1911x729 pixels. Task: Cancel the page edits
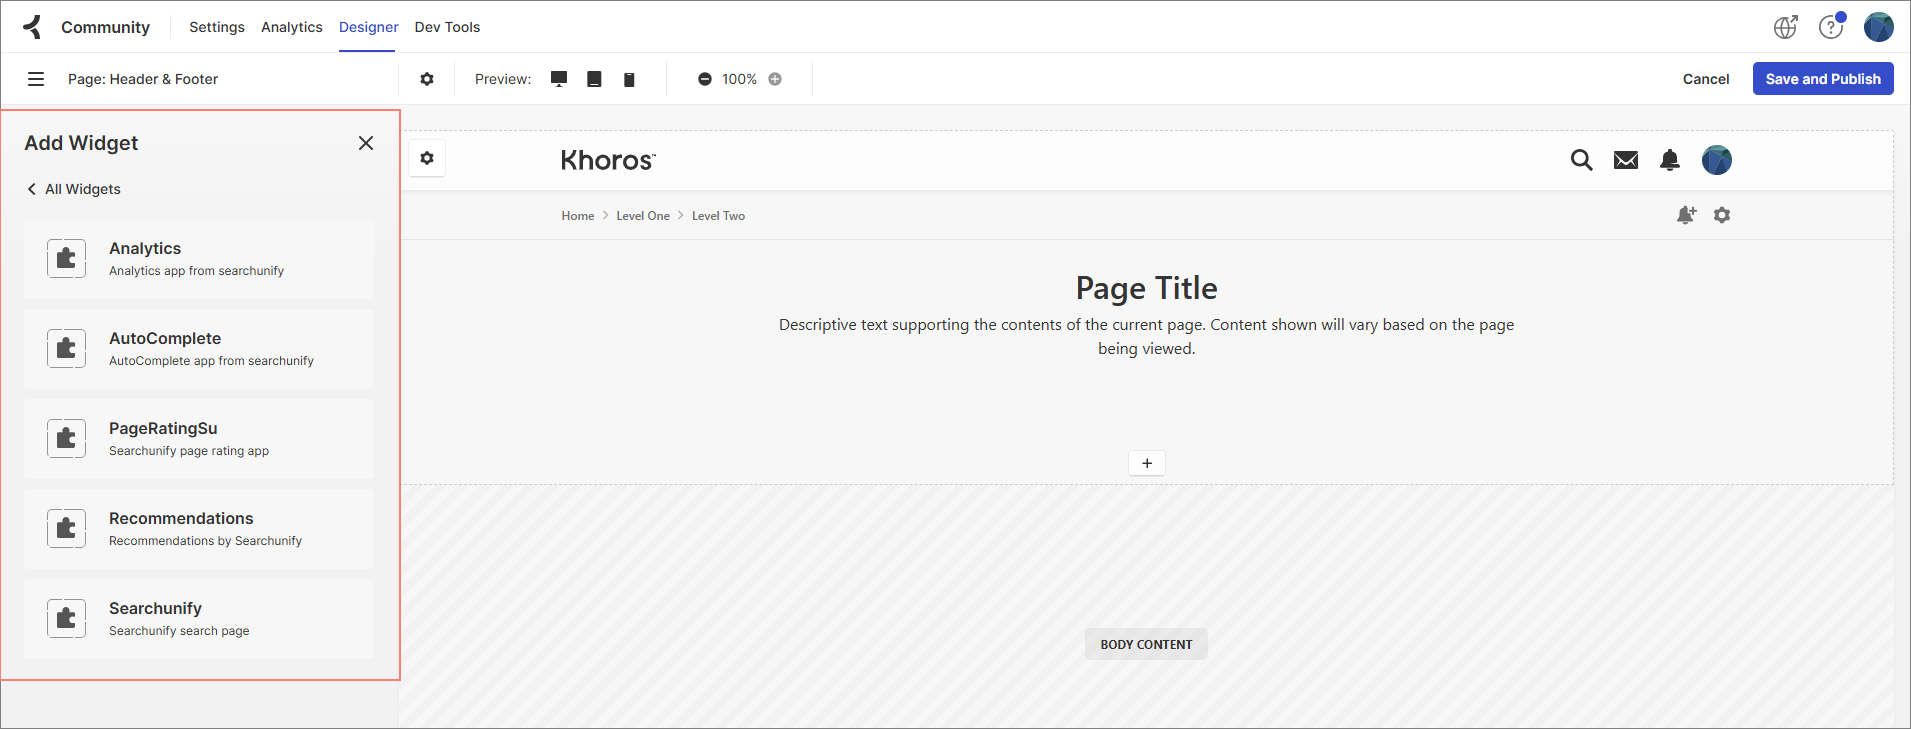pos(1705,79)
